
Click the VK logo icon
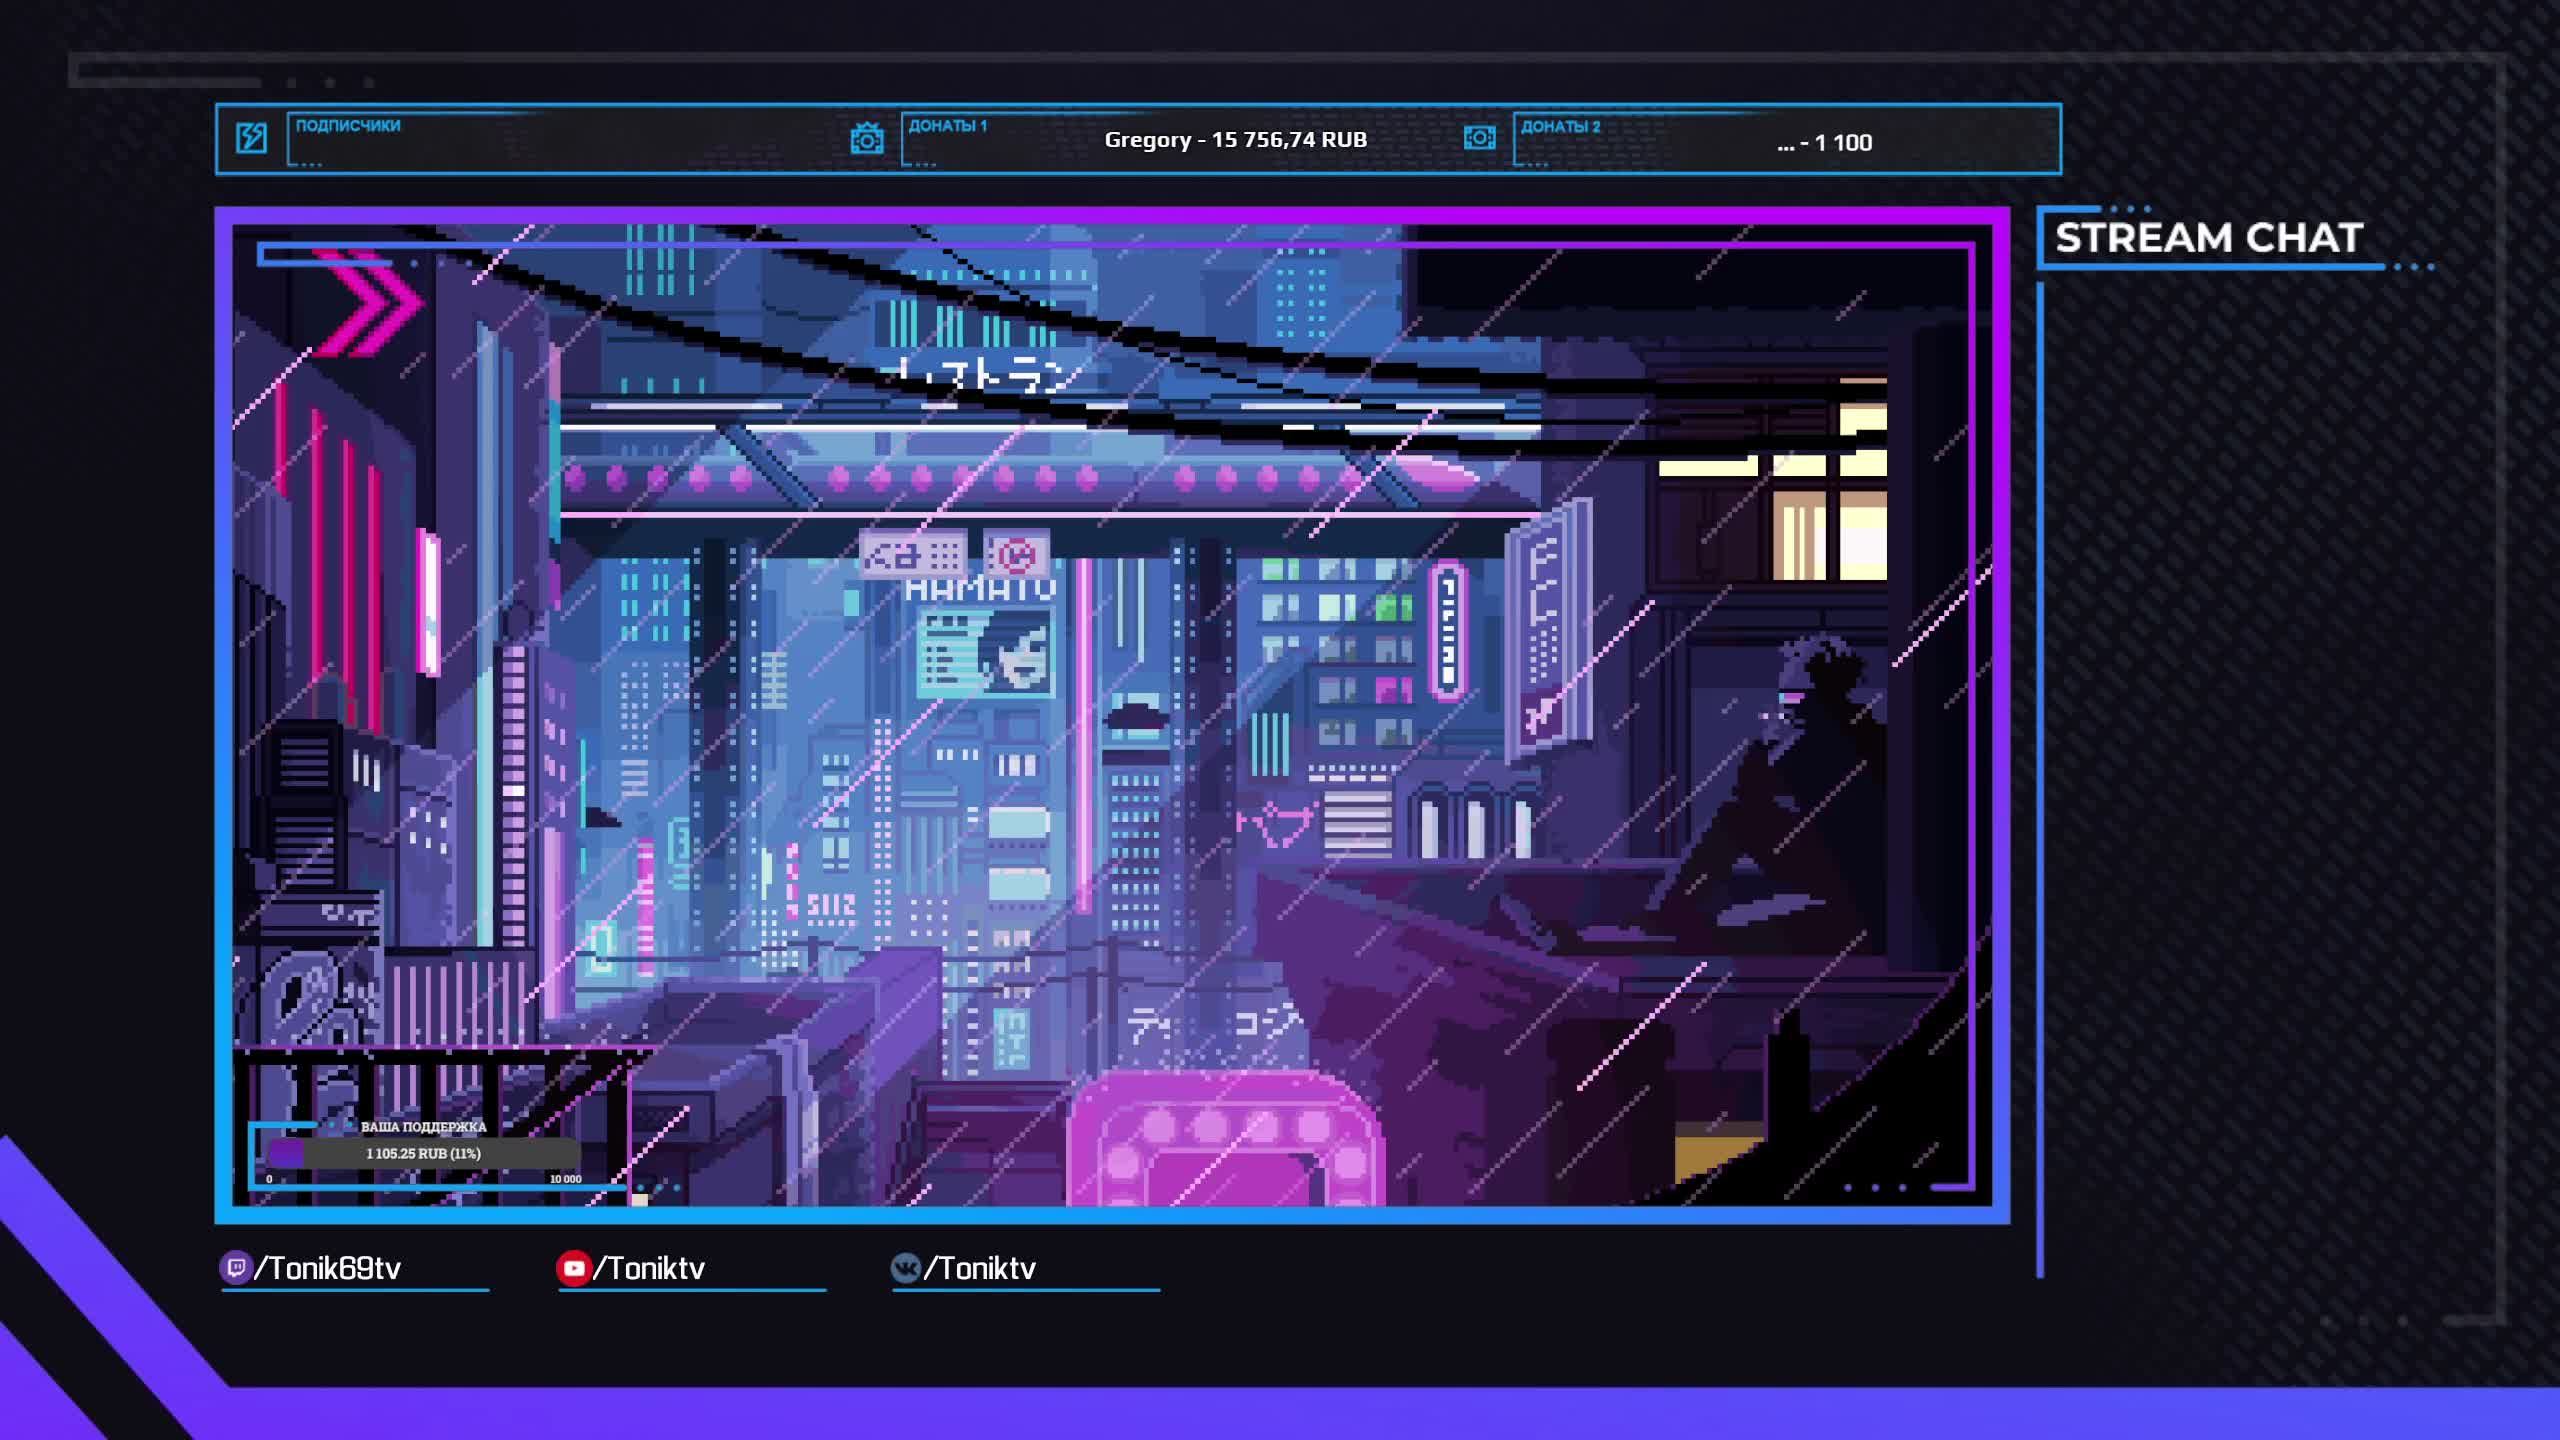(905, 1268)
